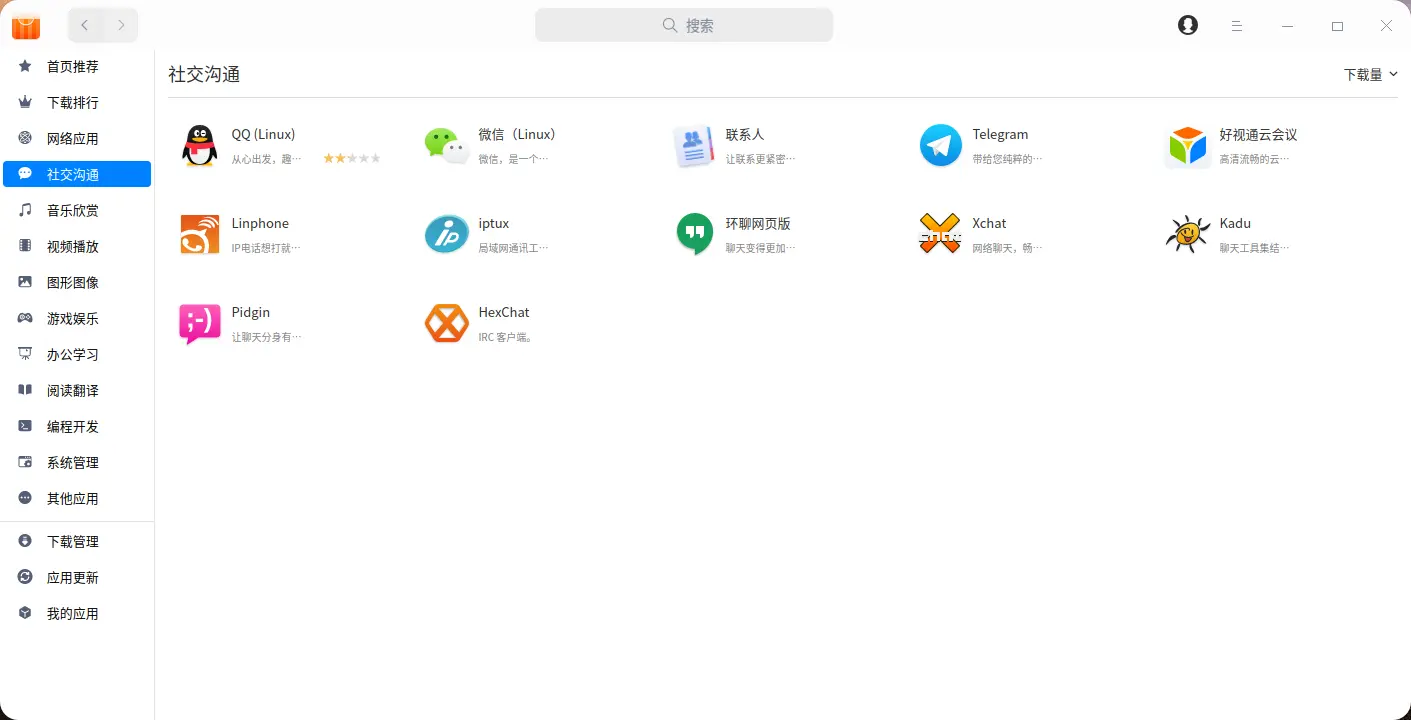Select 其他应用 category
The image size is (1411, 720).
pos(77,498)
